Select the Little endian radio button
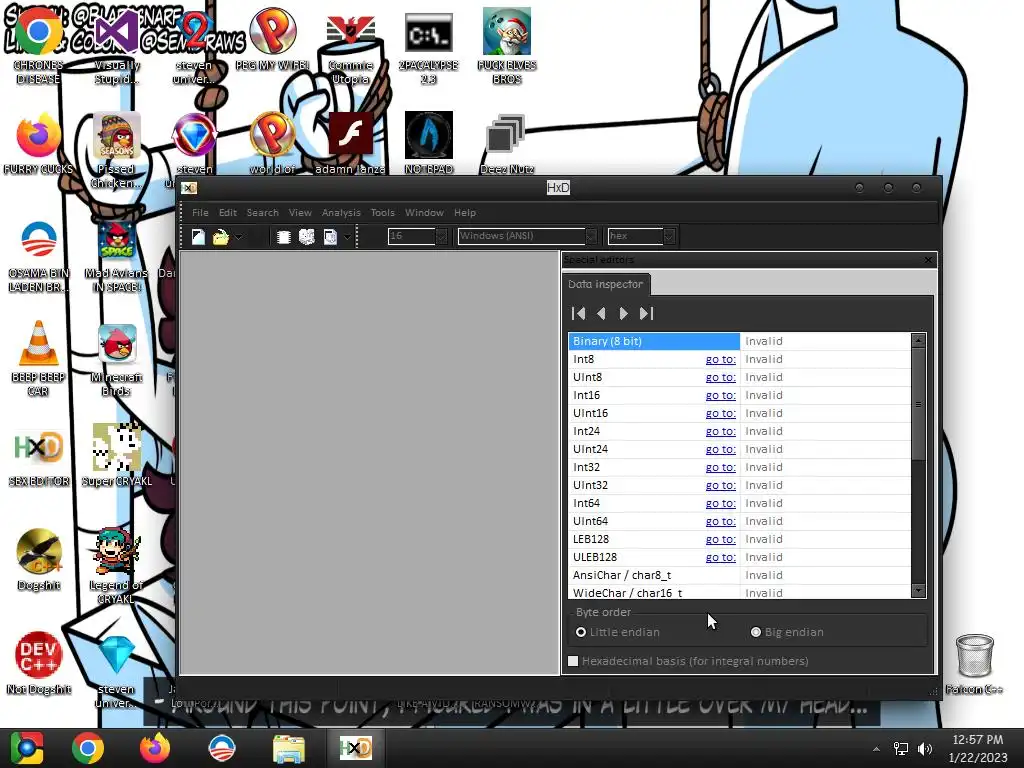Viewport: 1024px width, 768px height. click(x=581, y=632)
